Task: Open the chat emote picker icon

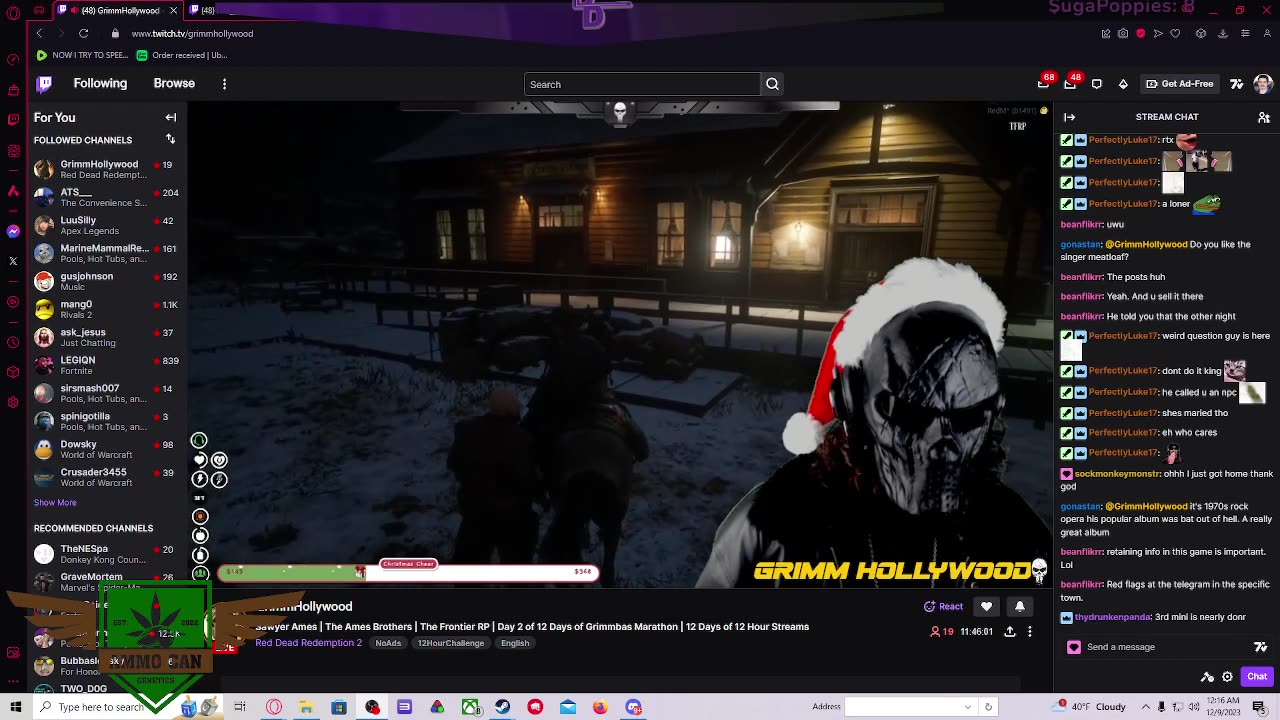Action: point(1261,647)
